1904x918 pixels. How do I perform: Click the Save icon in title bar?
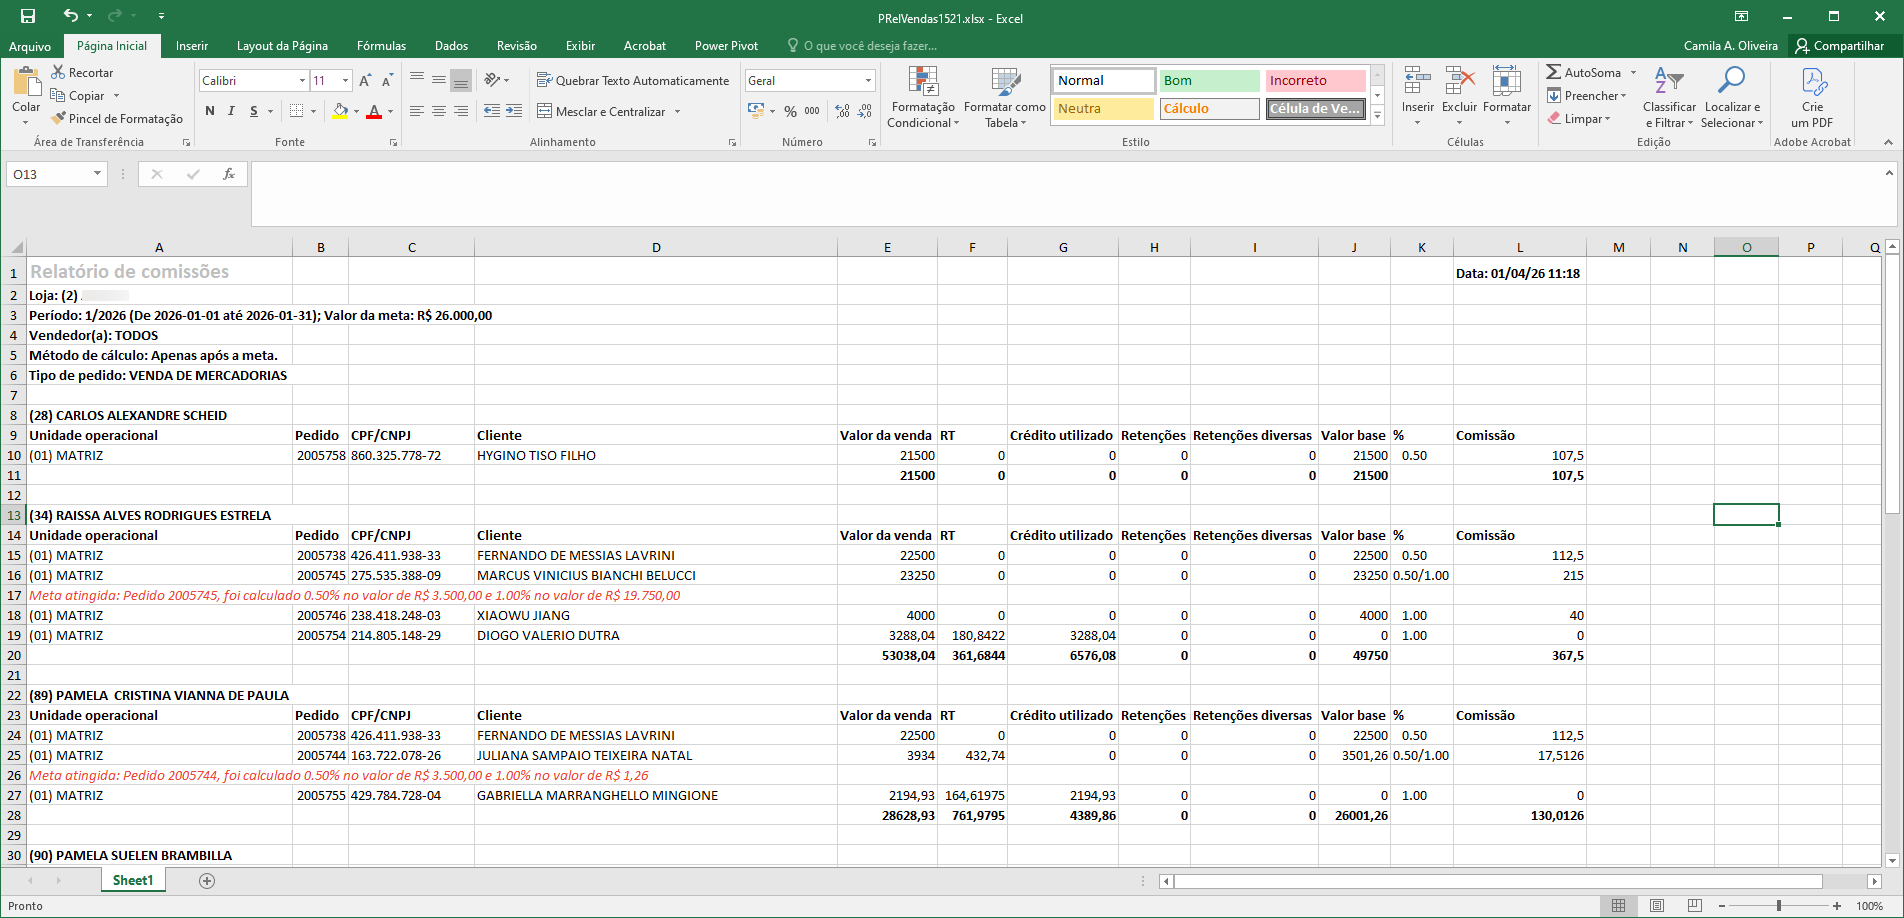tap(28, 16)
